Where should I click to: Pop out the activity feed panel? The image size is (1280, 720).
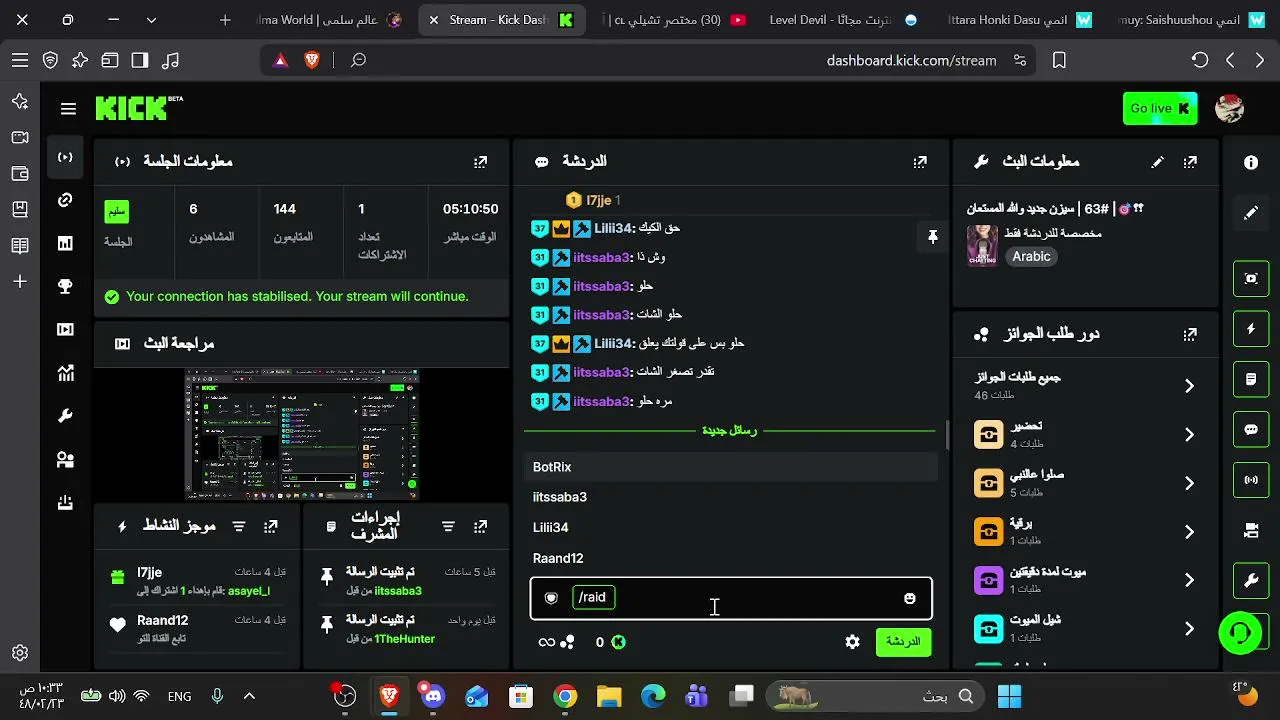(x=271, y=526)
